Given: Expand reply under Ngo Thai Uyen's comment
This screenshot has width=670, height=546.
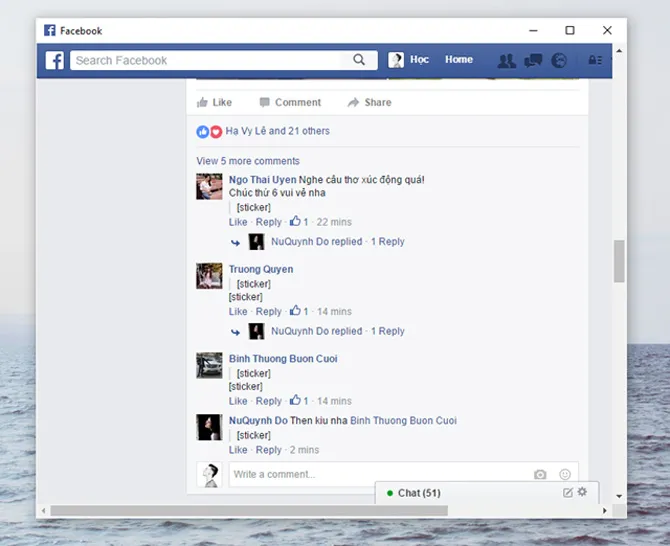Looking at the screenshot, I should tap(338, 242).
